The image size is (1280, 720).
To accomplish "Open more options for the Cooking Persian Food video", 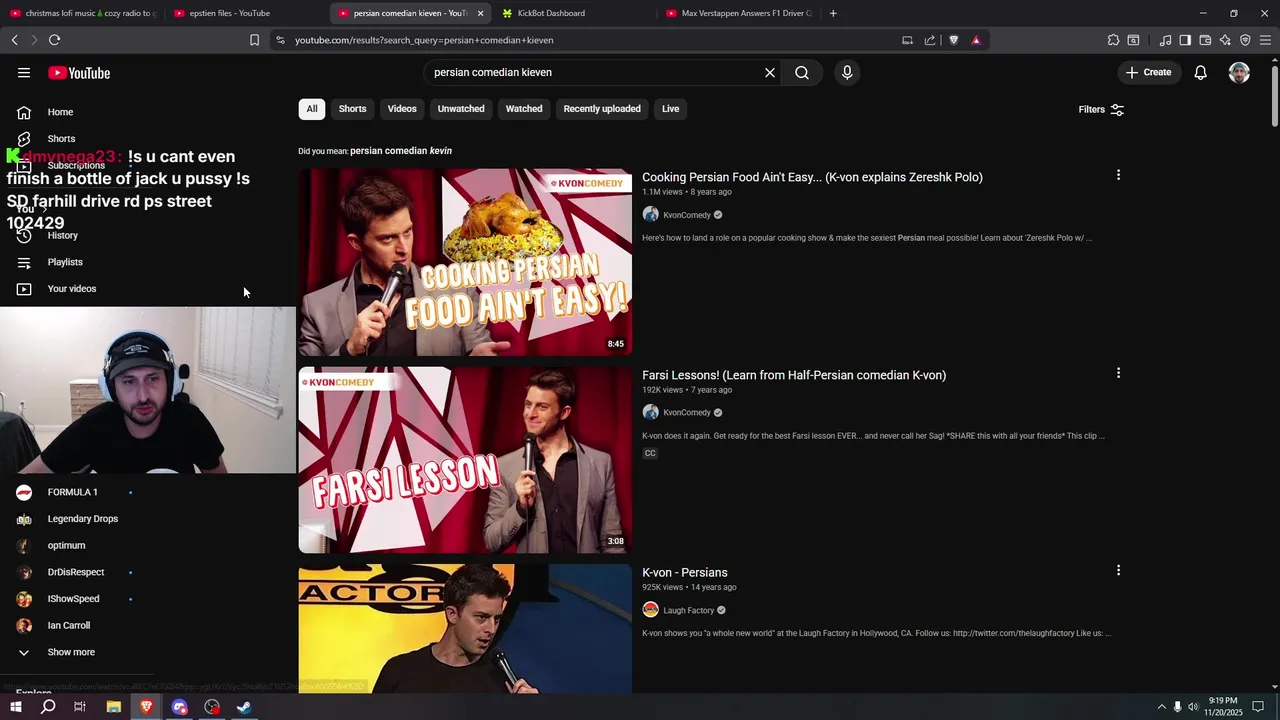I will tap(1118, 175).
